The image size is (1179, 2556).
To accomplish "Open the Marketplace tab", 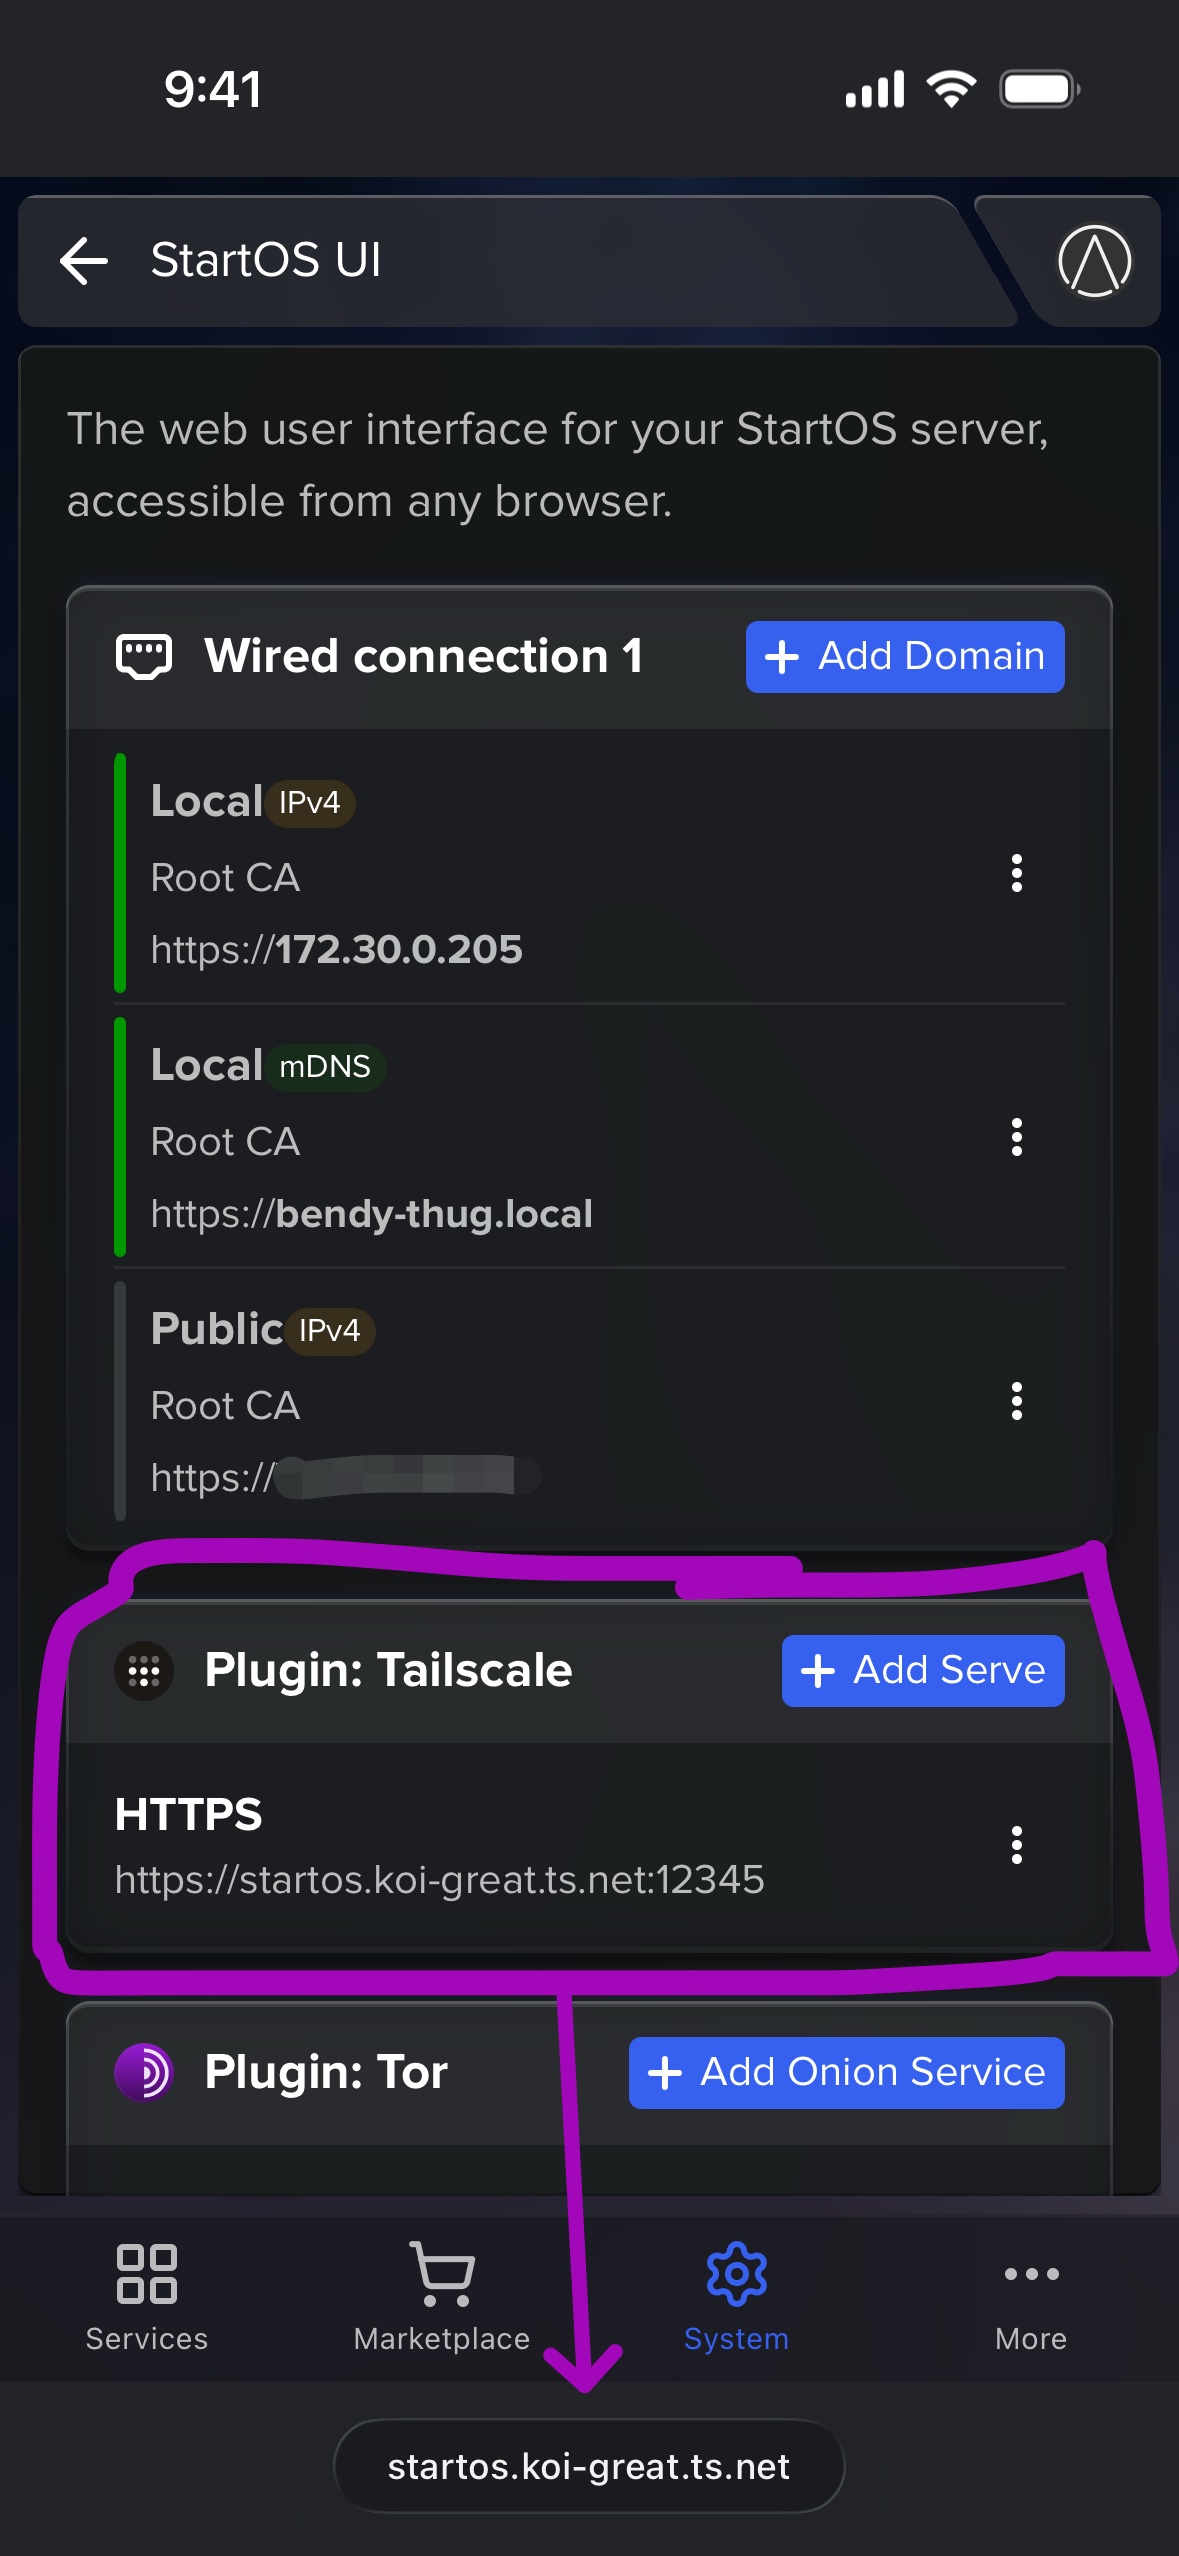I will (x=442, y=2299).
